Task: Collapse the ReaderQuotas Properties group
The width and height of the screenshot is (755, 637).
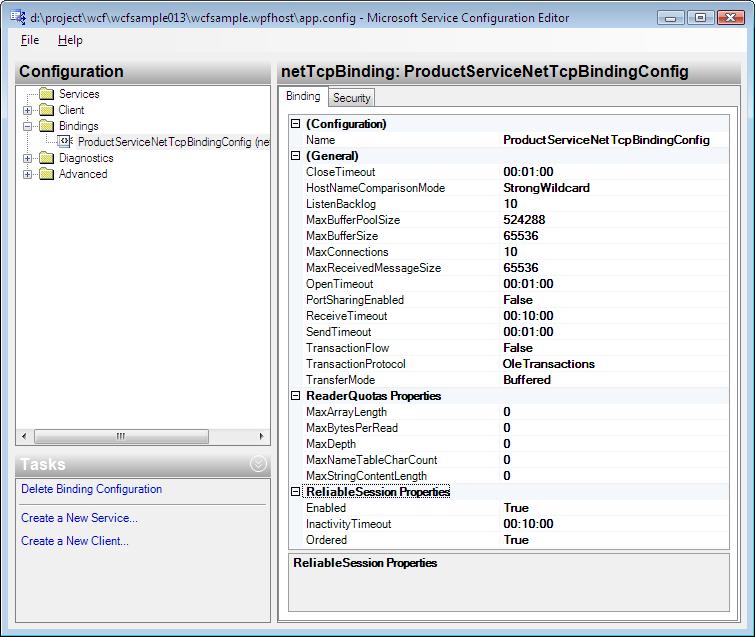Action: 296,396
